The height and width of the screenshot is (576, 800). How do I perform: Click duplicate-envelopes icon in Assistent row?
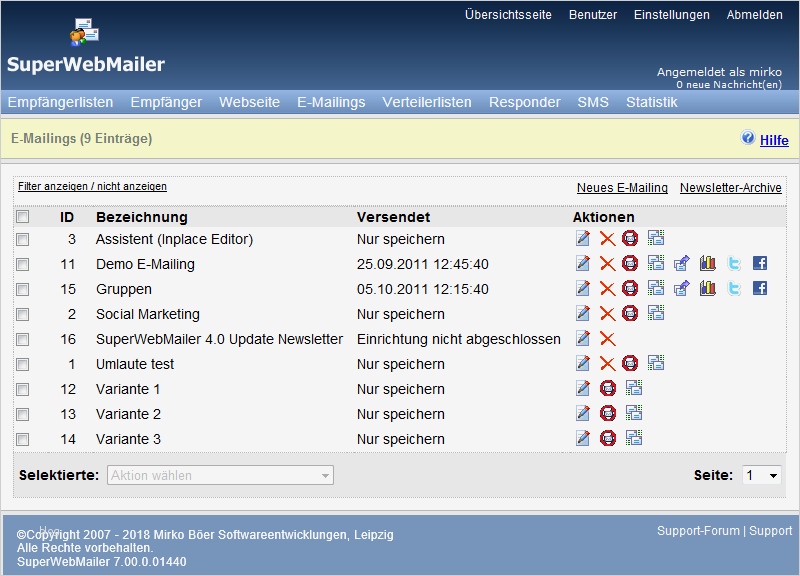(x=656, y=238)
